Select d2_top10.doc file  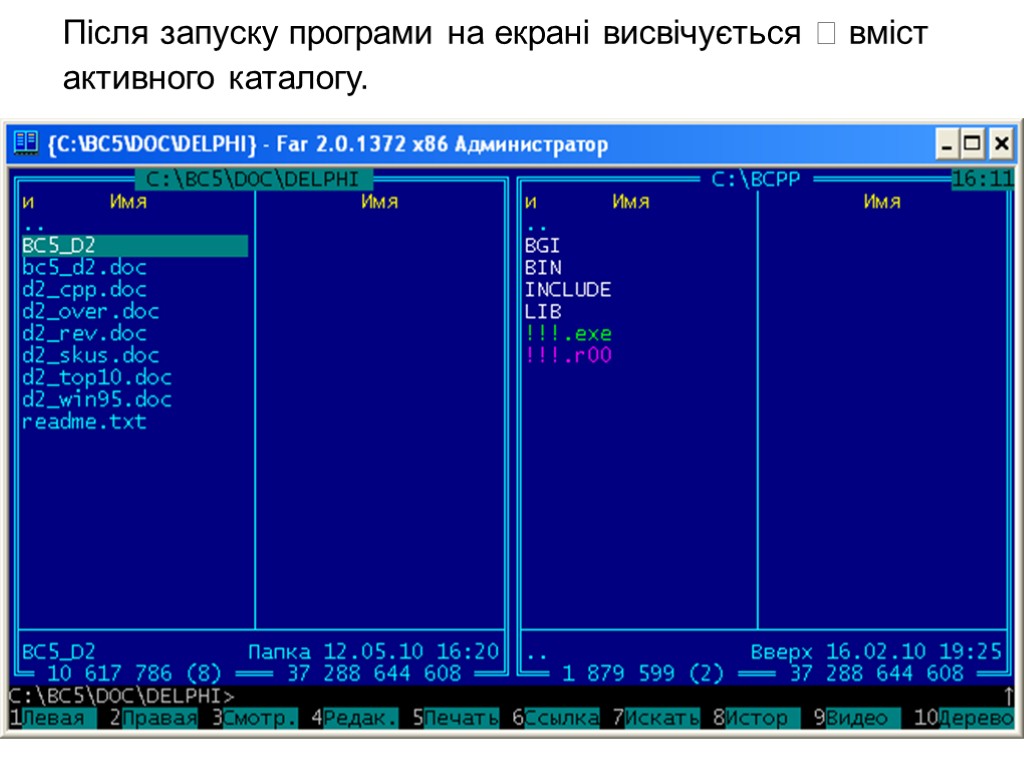pyautogui.click(x=97, y=377)
